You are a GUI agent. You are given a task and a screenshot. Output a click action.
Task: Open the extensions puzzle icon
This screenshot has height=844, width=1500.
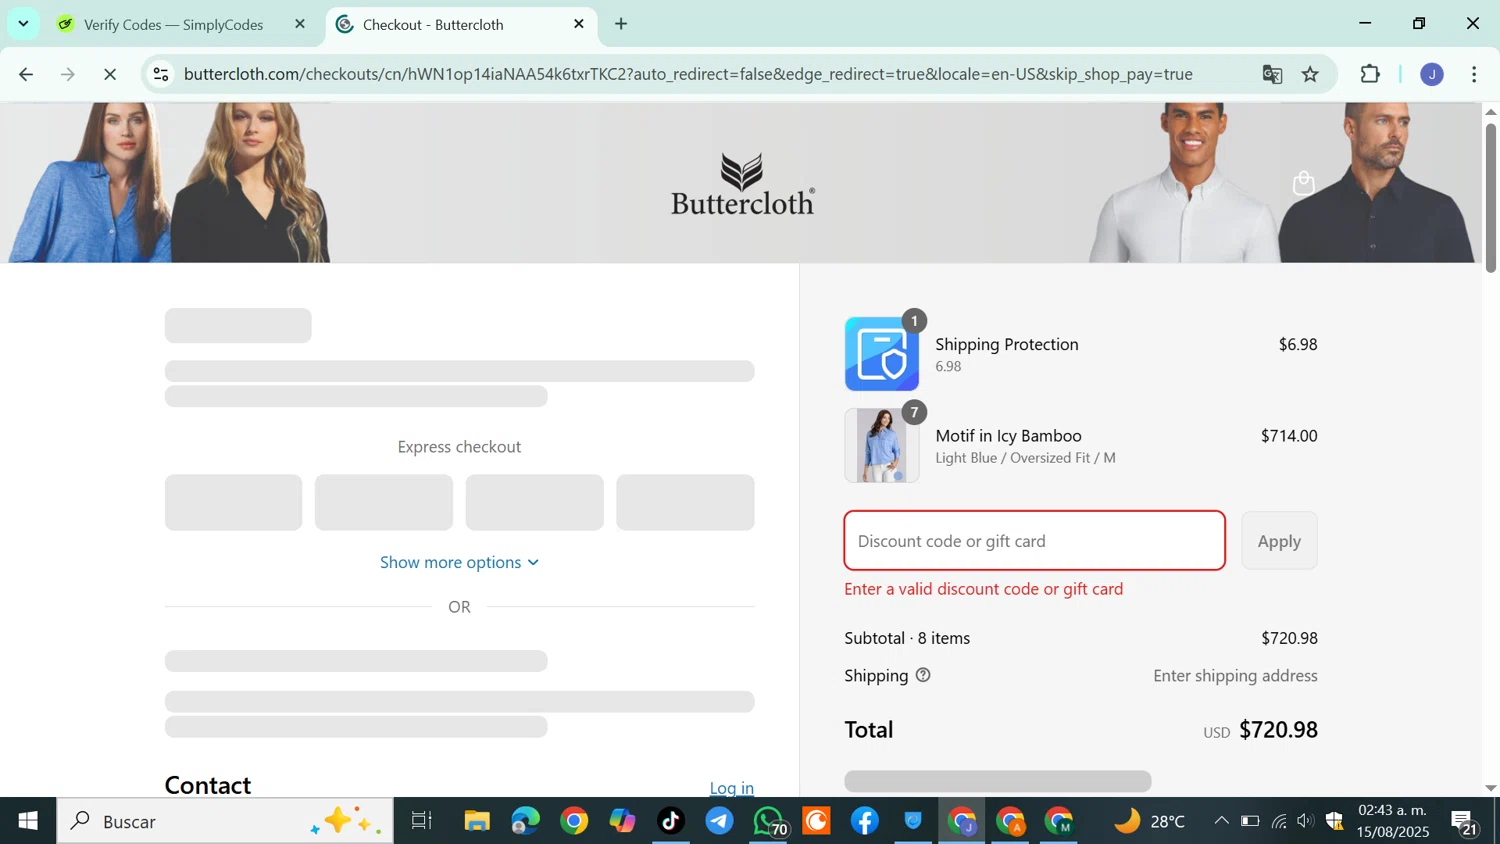tap(1370, 74)
